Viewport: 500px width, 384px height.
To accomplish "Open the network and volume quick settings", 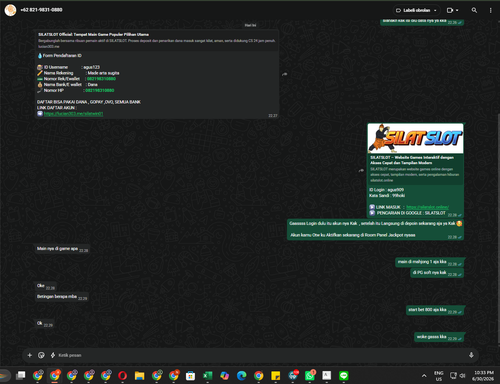I will (x=458, y=376).
